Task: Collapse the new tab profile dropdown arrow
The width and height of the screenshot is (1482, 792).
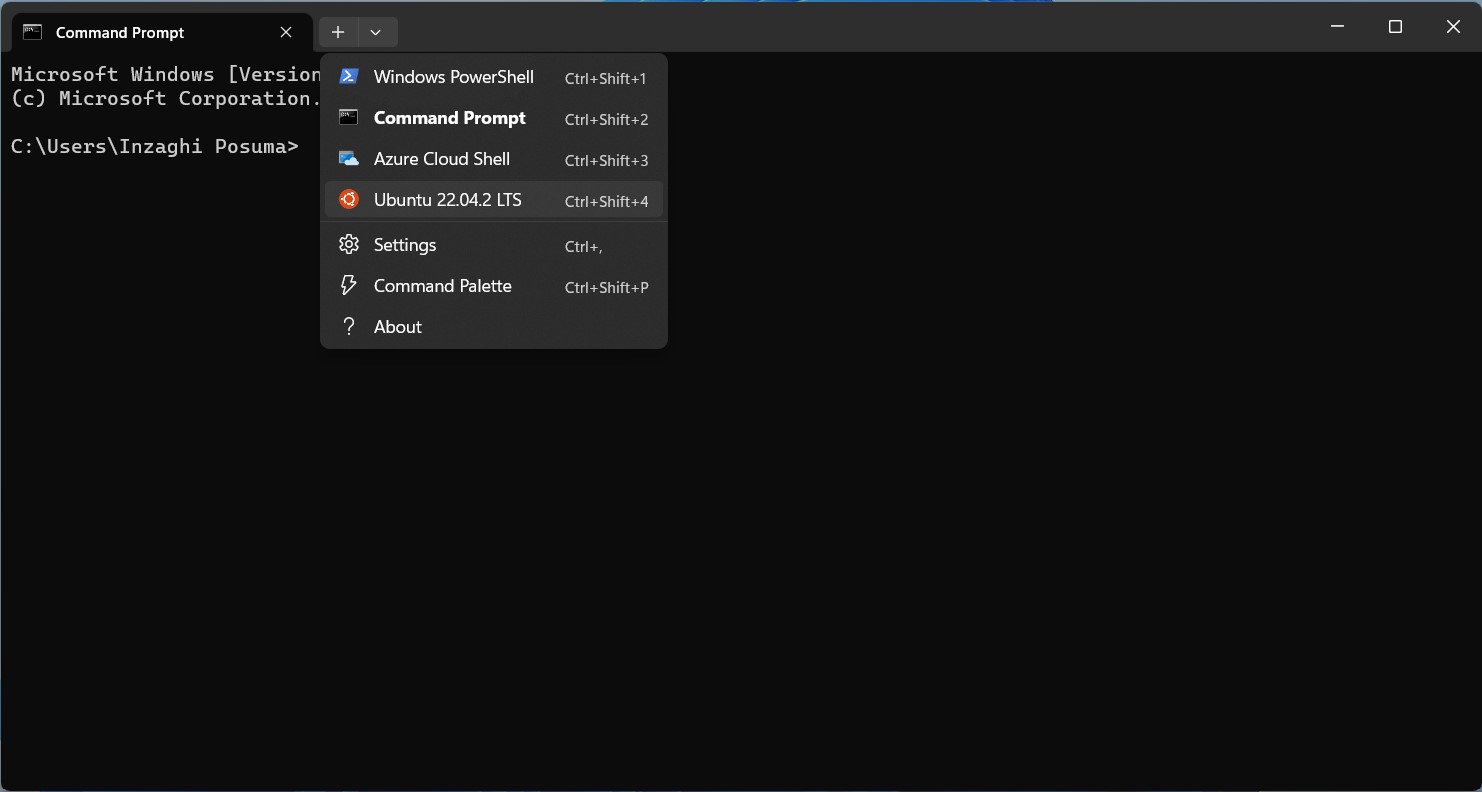Action: coord(376,32)
